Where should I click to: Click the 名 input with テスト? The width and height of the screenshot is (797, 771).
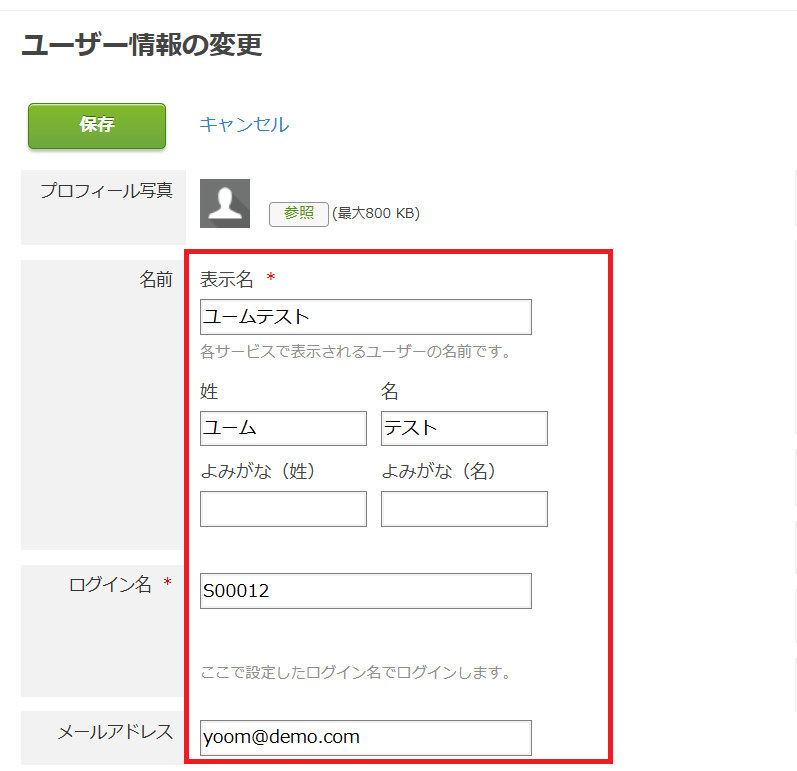point(464,428)
